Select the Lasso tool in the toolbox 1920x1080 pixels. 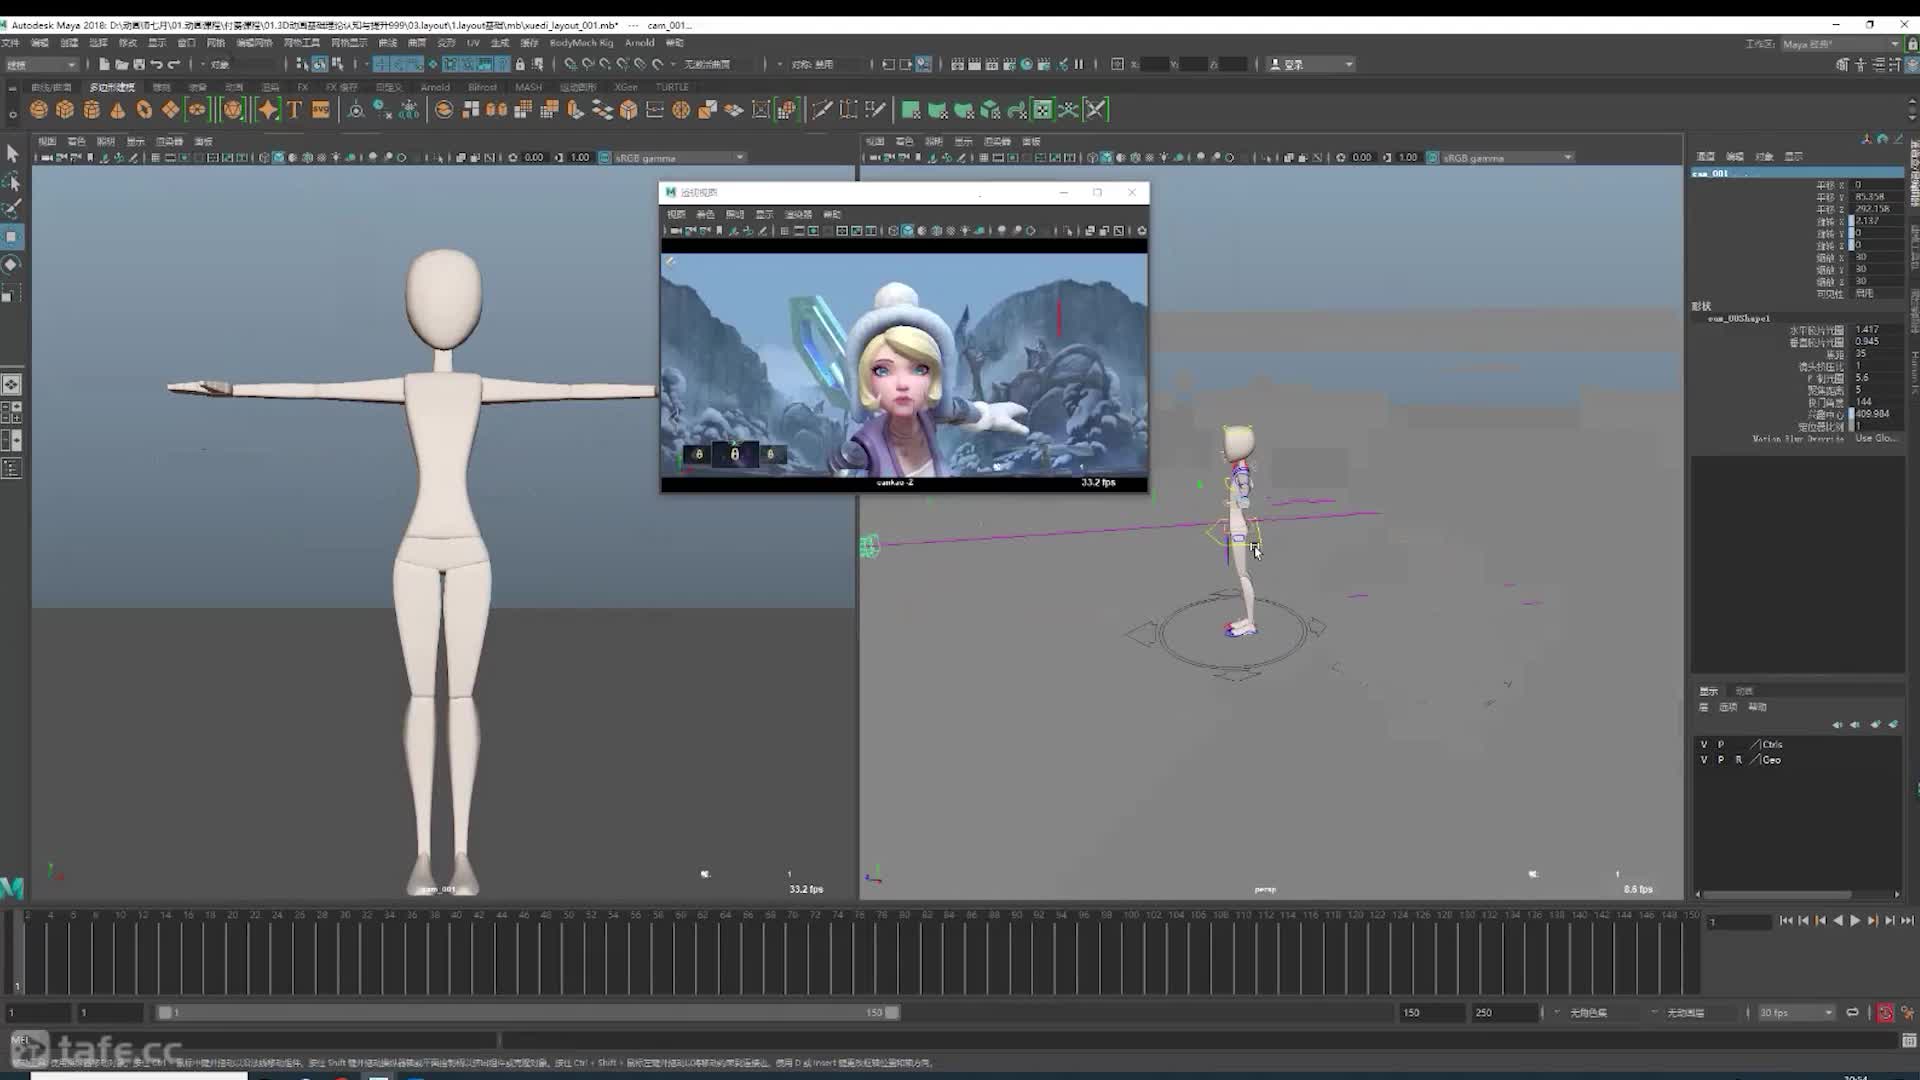(12, 181)
